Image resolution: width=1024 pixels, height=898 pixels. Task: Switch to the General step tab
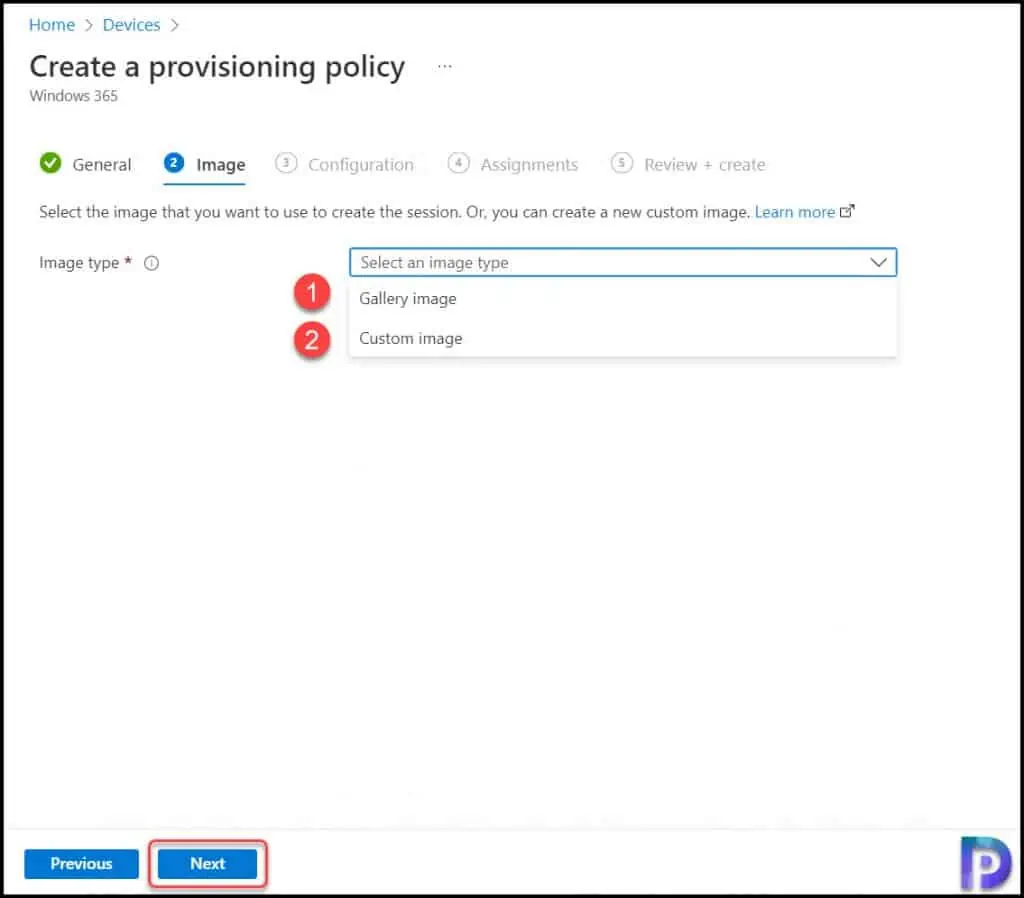click(86, 164)
